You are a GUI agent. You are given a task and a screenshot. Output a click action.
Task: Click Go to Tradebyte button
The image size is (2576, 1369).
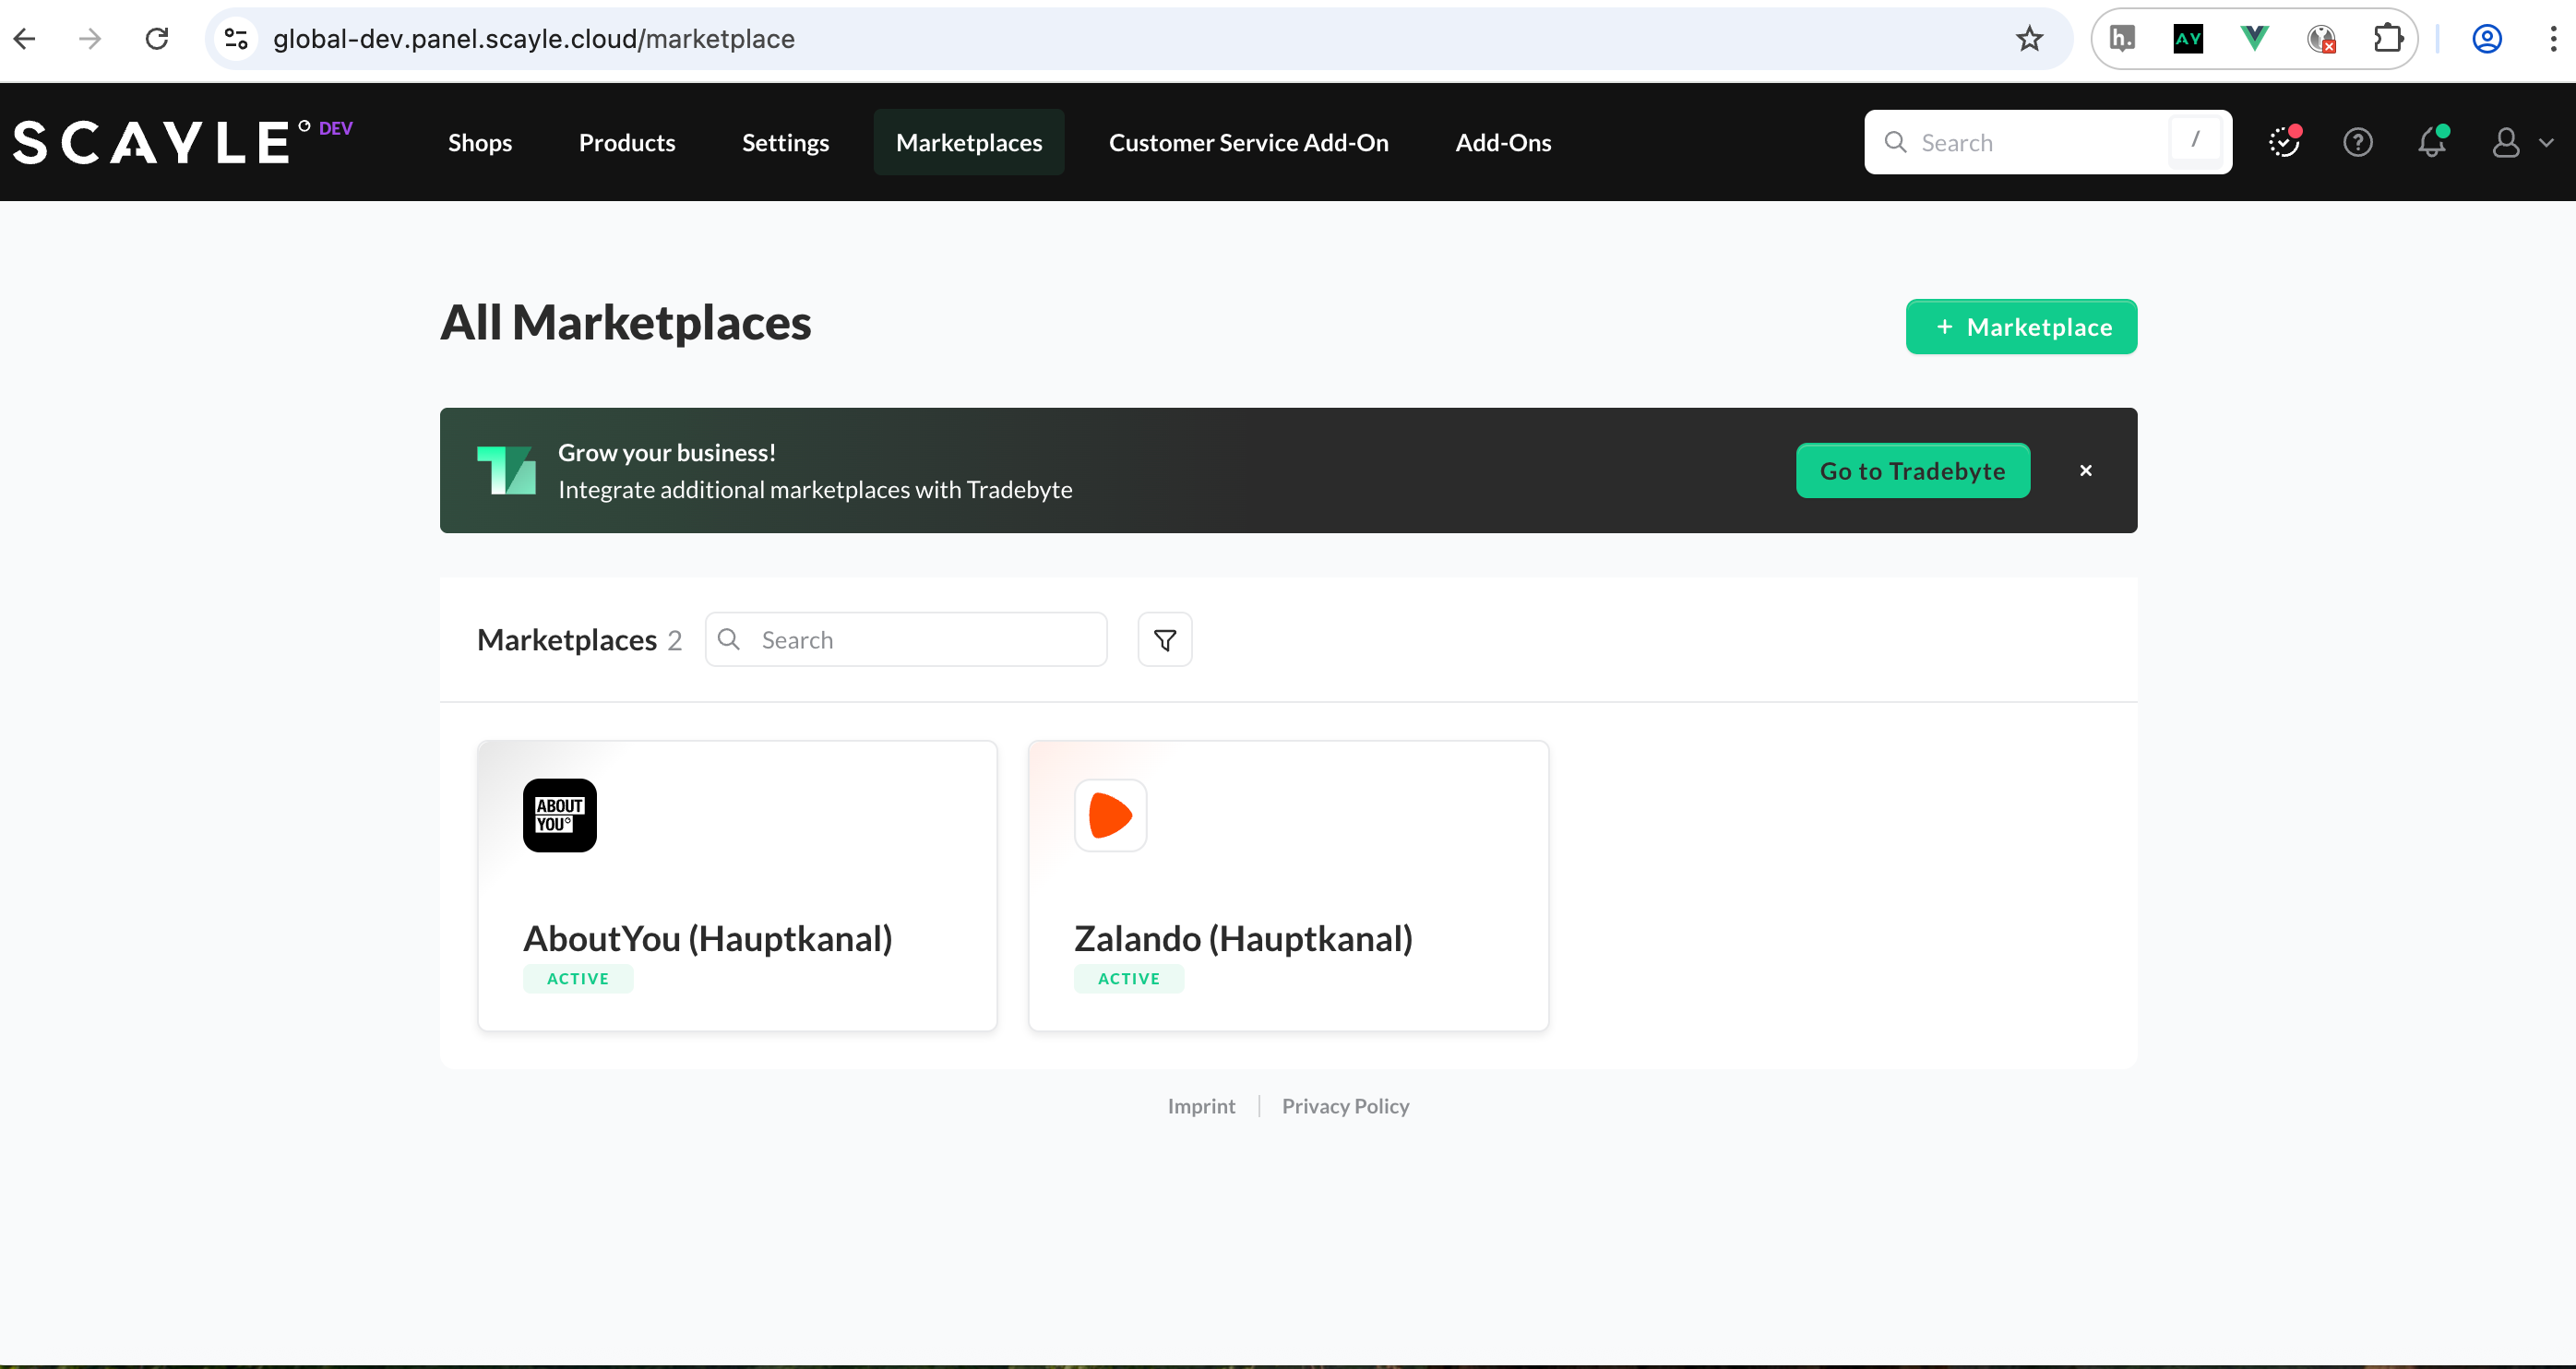(1912, 470)
